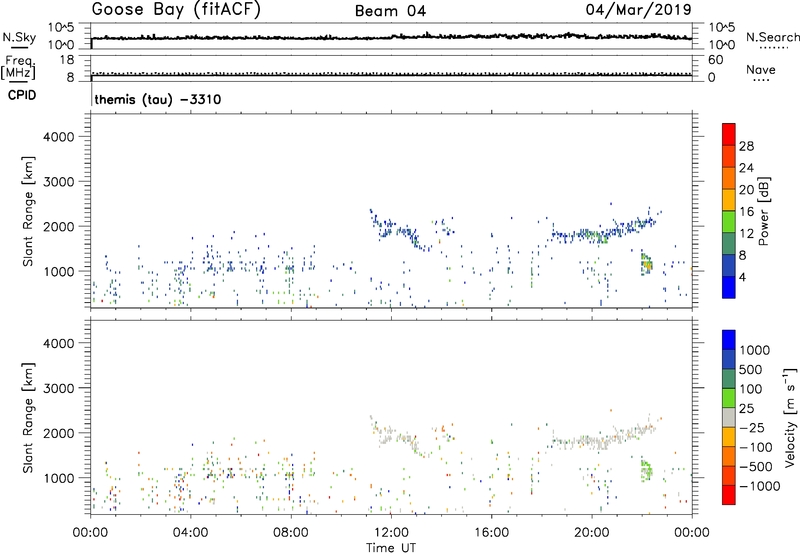
Task: Click the '20:00' time tick label
Action: (x=591, y=533)
